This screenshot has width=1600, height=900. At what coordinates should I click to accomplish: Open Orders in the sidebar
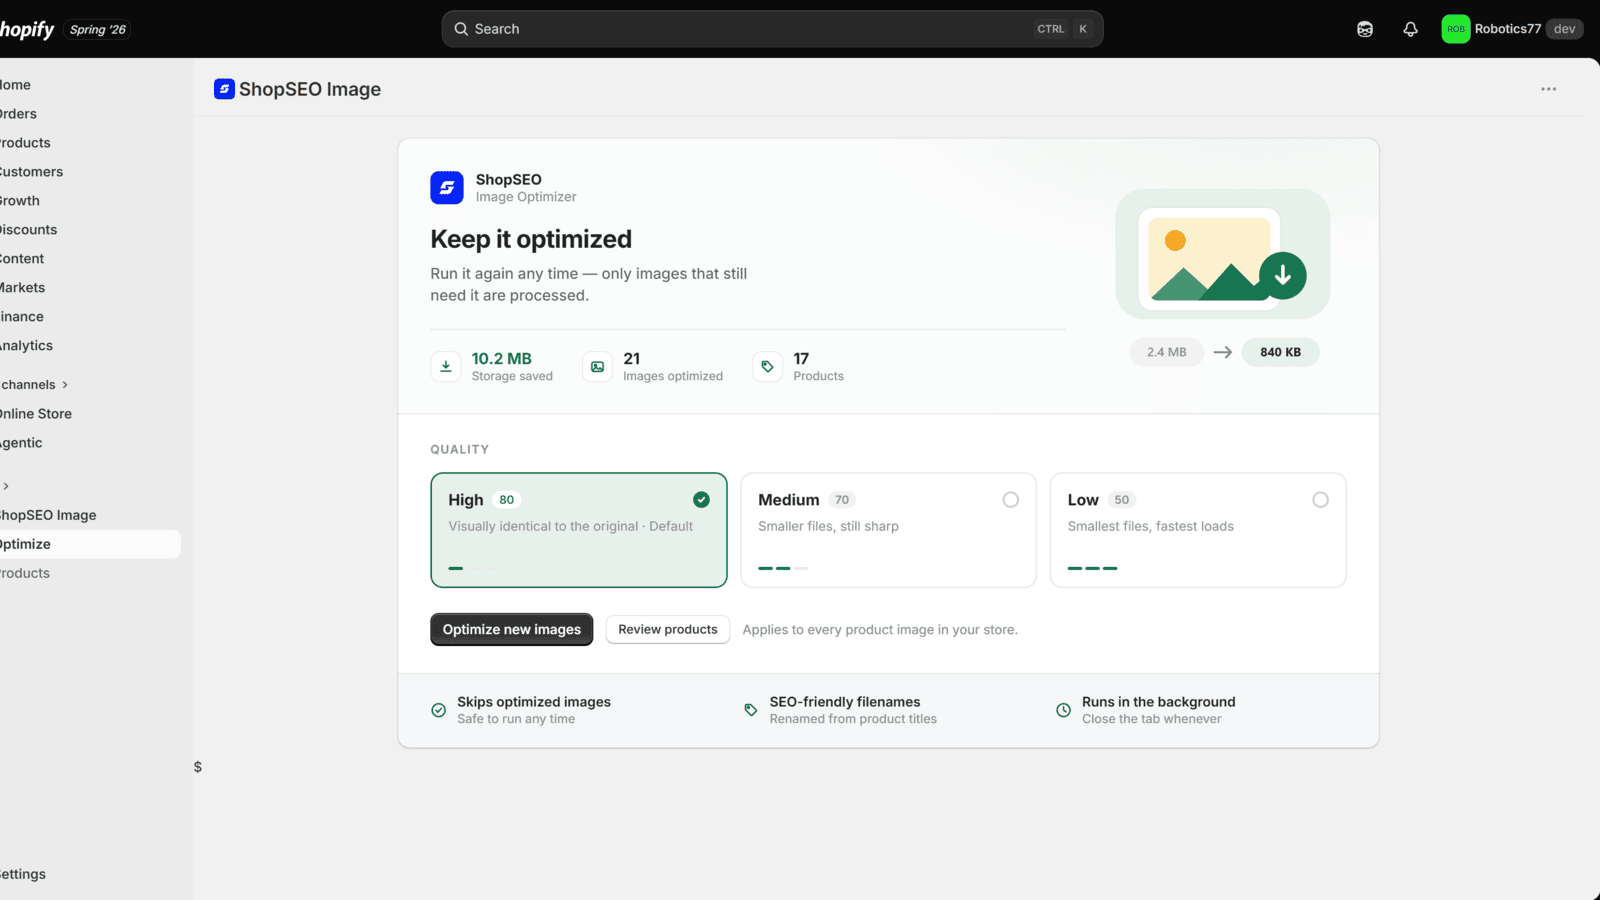pos(18,114)
